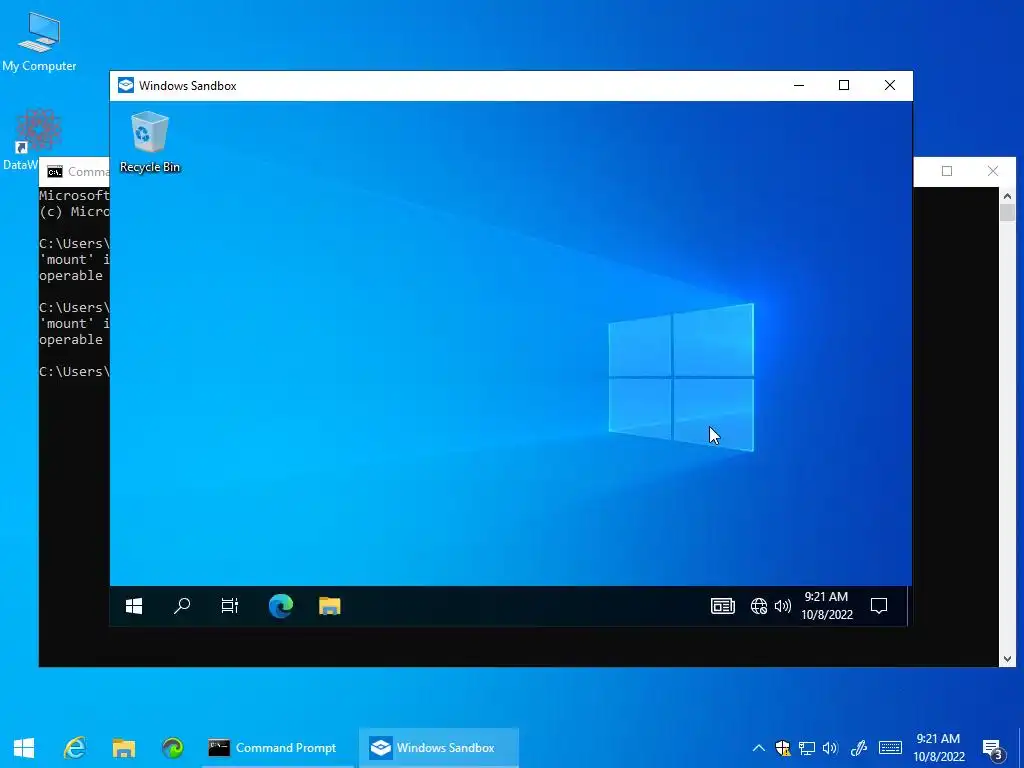
Task: Open the Windows Security tray icon
Action: 782,748
